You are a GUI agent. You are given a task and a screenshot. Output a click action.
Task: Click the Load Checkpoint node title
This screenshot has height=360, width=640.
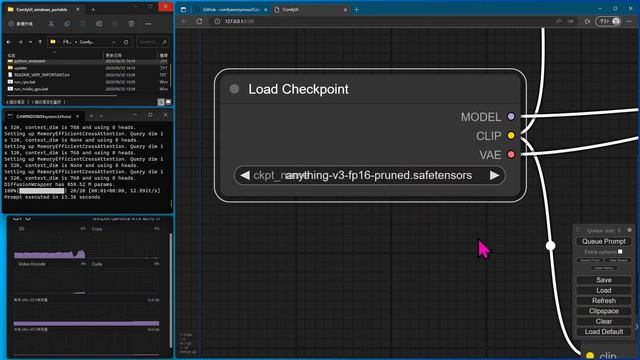[x=298, y=89]
